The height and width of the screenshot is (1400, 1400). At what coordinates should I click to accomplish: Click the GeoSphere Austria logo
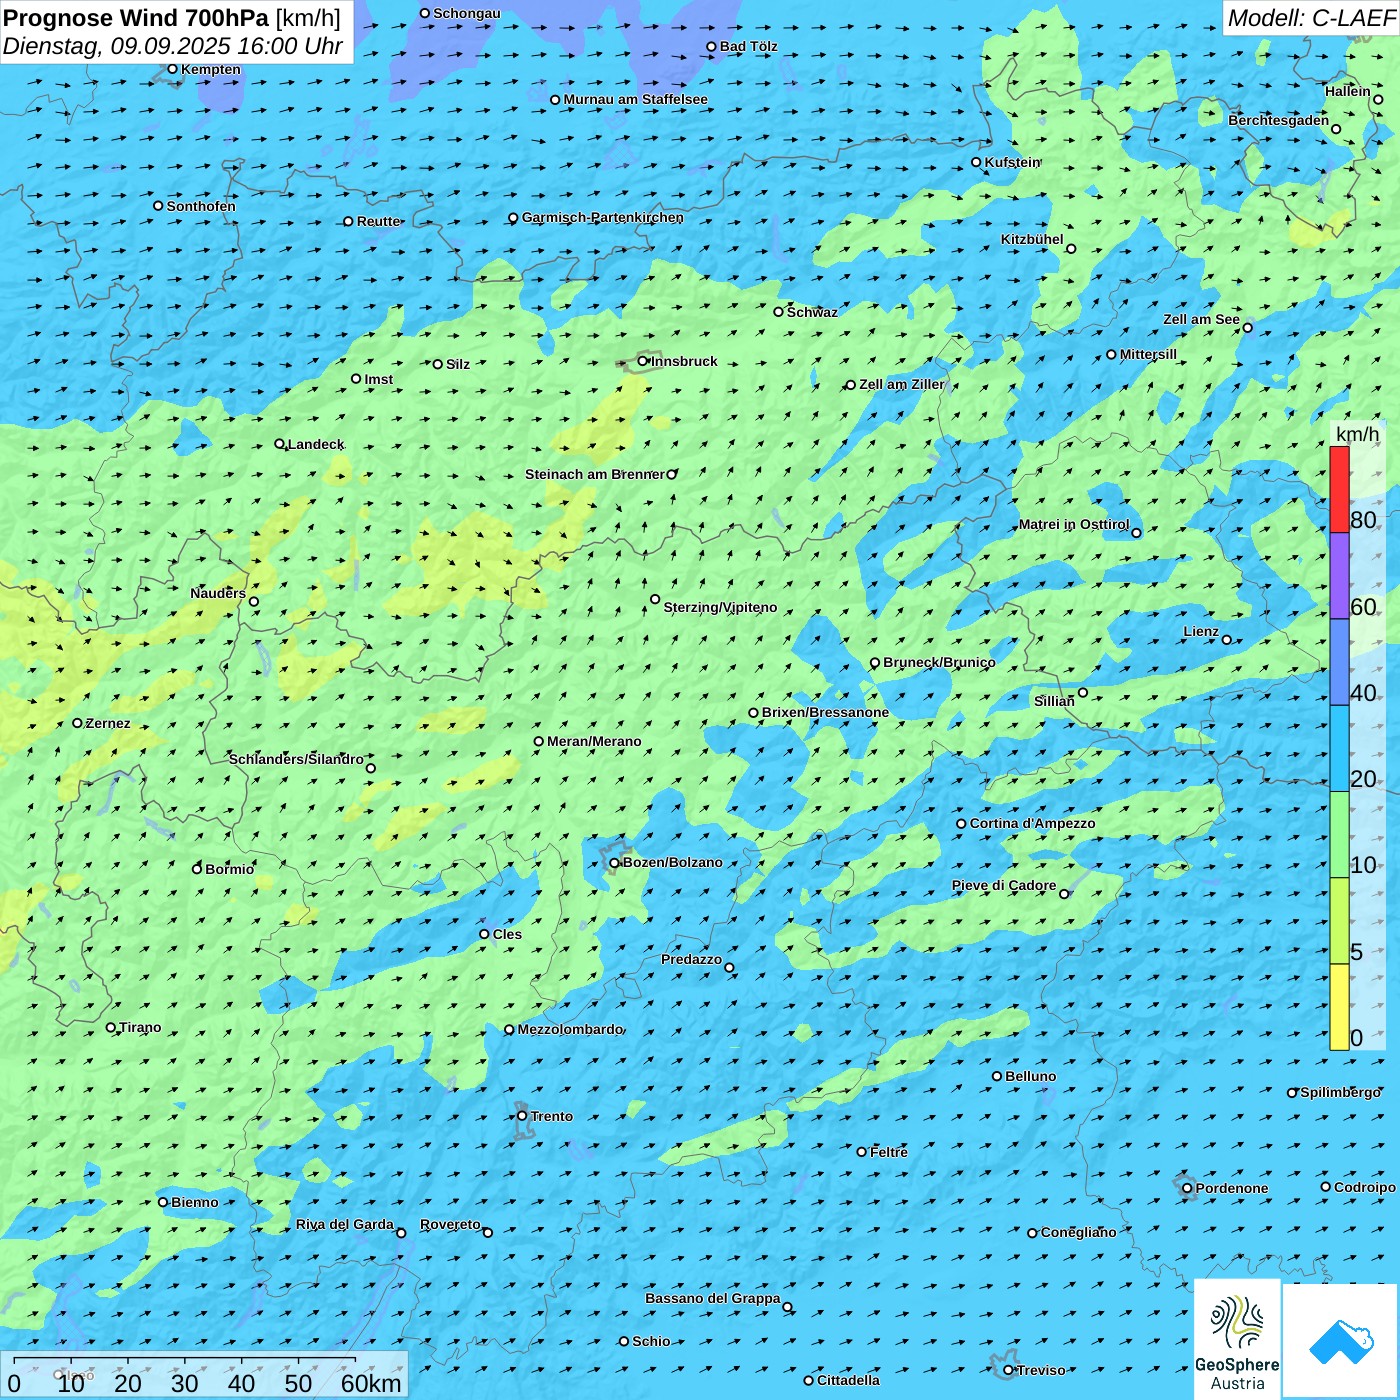pyautogui.click(x=1237, y=1339)
